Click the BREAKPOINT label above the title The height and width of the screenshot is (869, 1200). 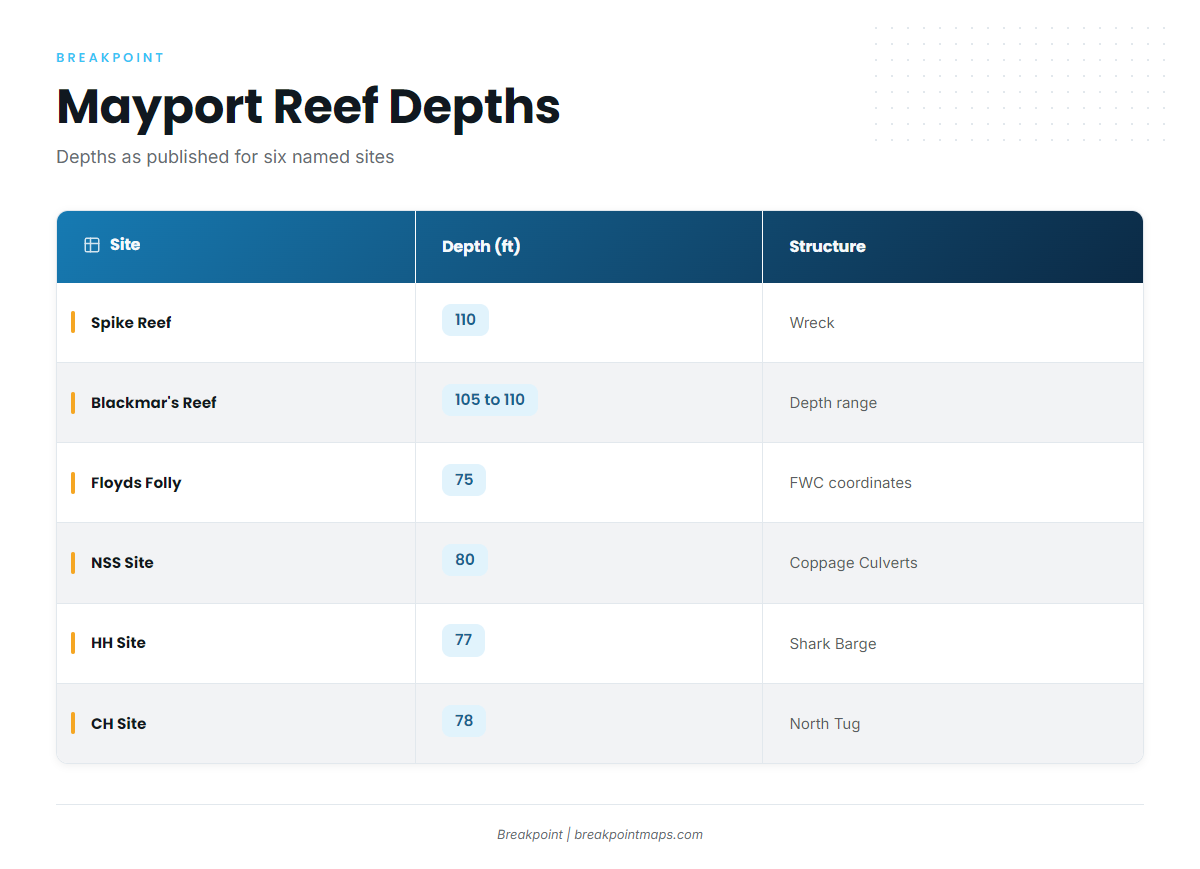(x=110, y=58)
